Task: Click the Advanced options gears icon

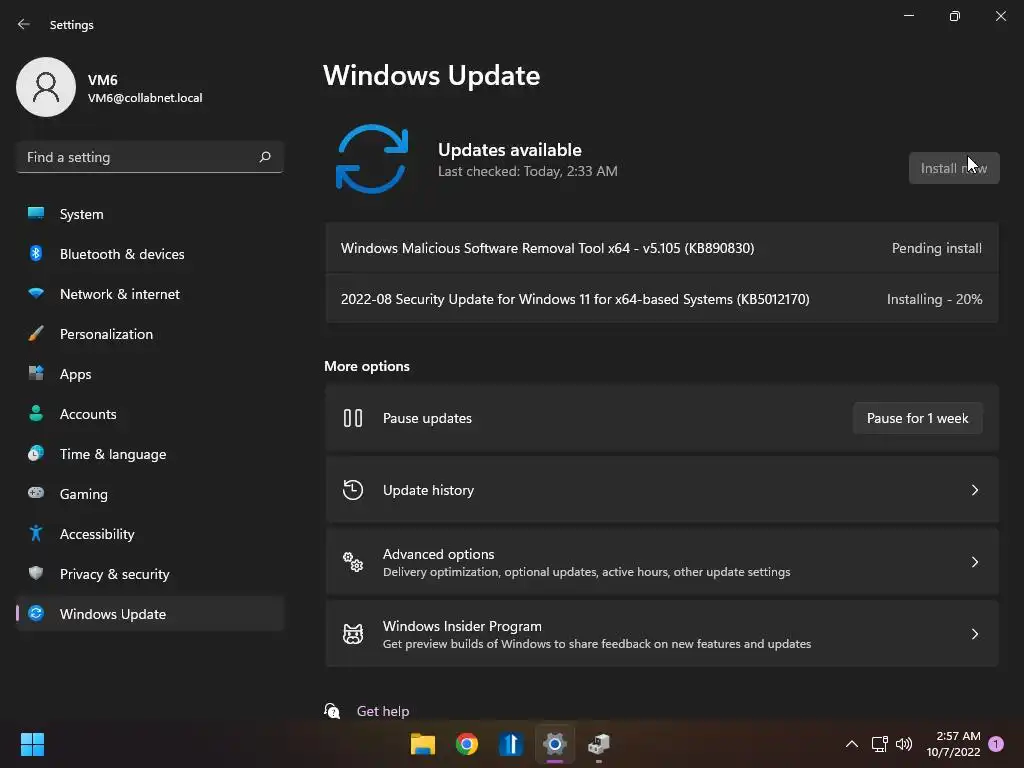Action: (353, 562)
